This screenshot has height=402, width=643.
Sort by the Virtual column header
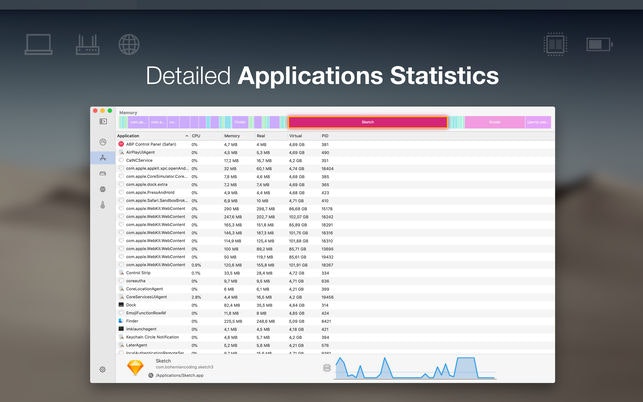[303, 136]
